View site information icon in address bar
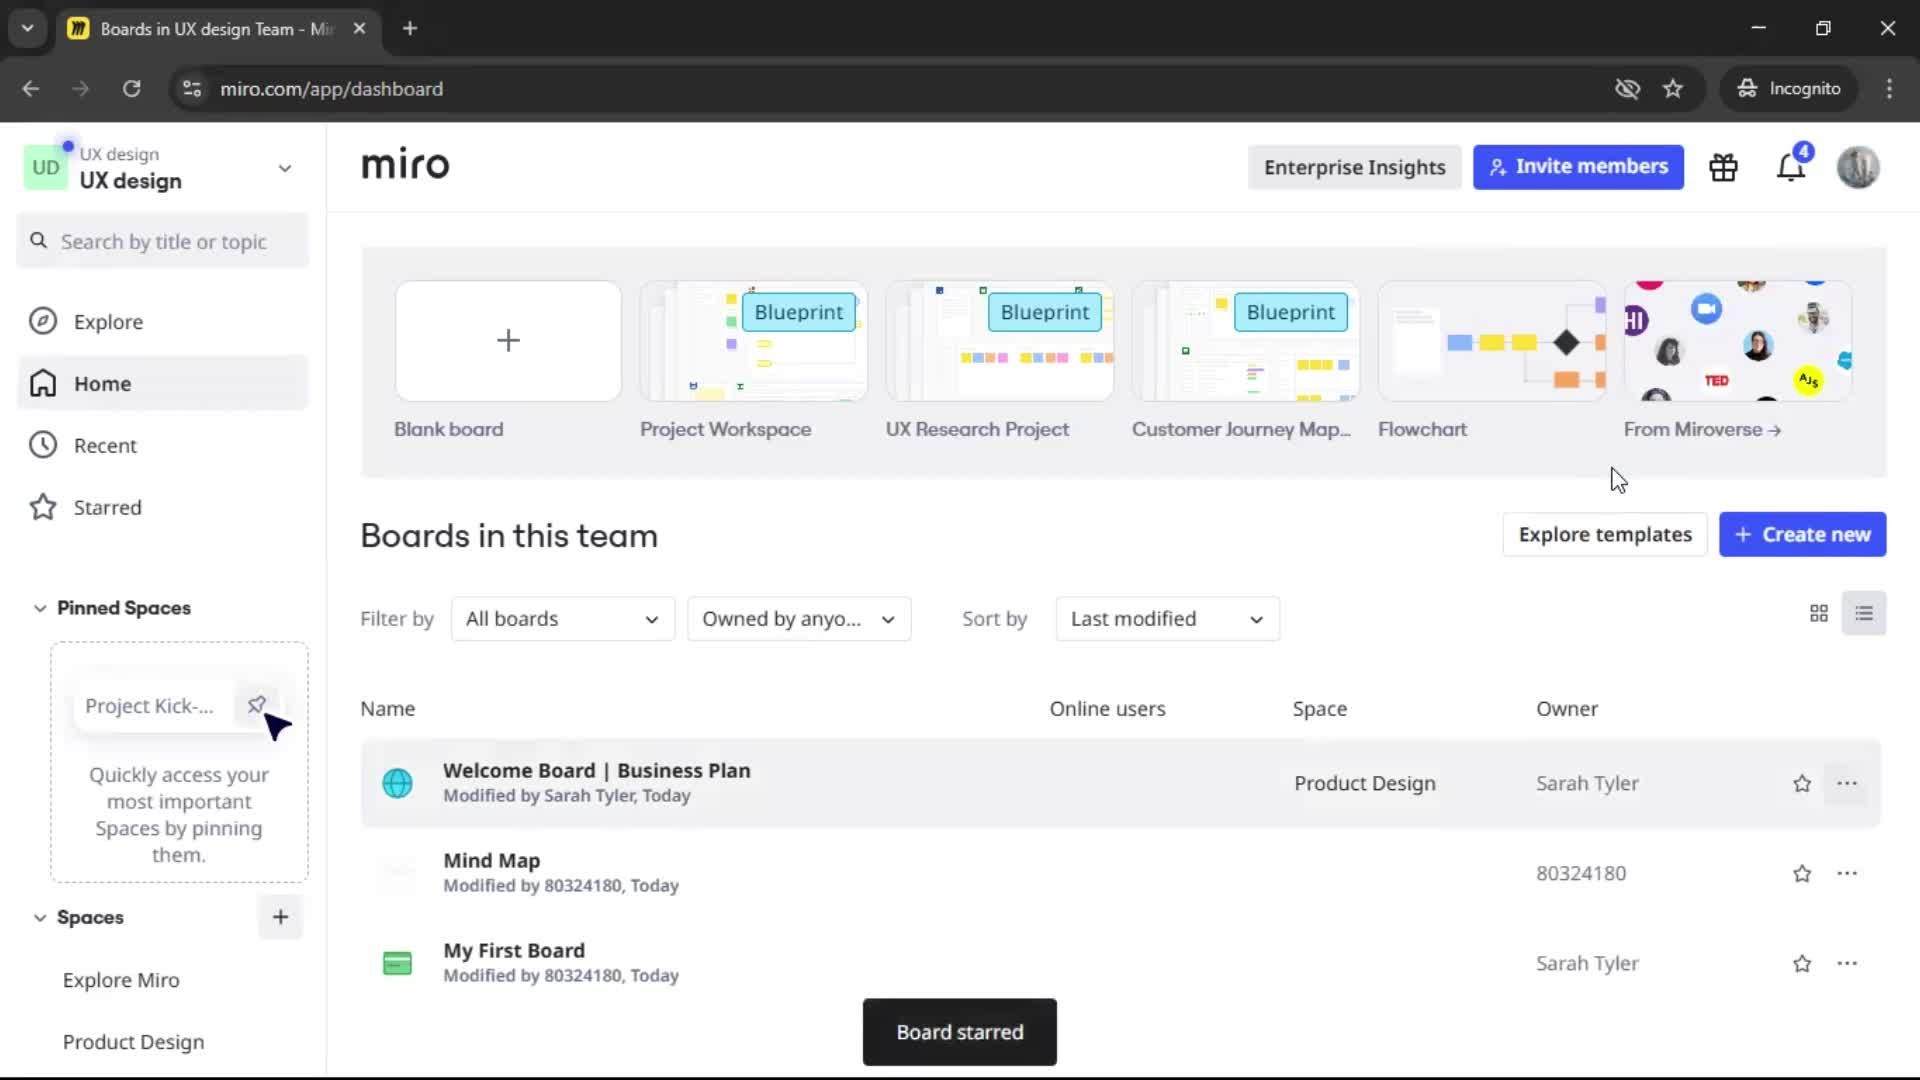 (x=192, y=89)
